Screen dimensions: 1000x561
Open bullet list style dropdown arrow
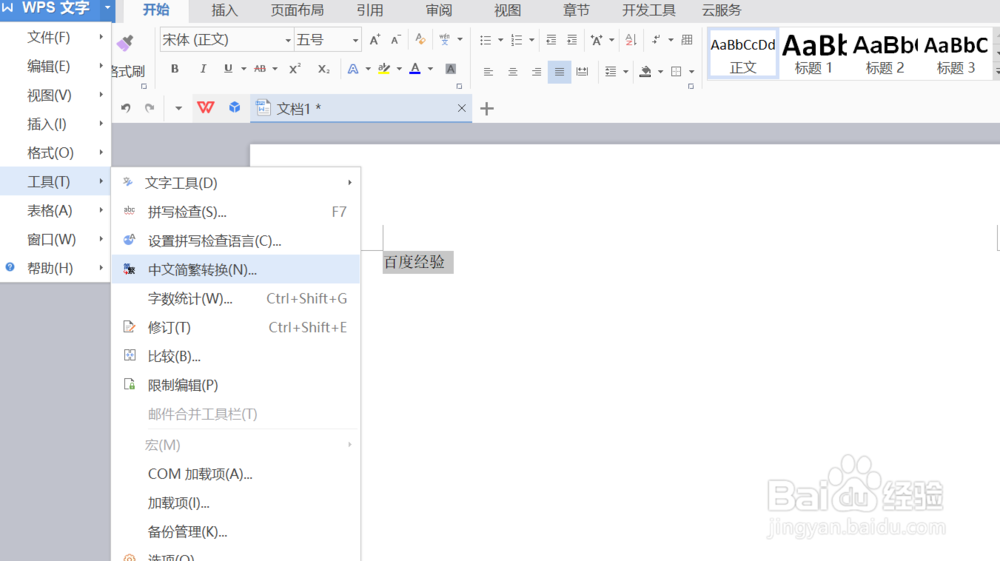501,40
